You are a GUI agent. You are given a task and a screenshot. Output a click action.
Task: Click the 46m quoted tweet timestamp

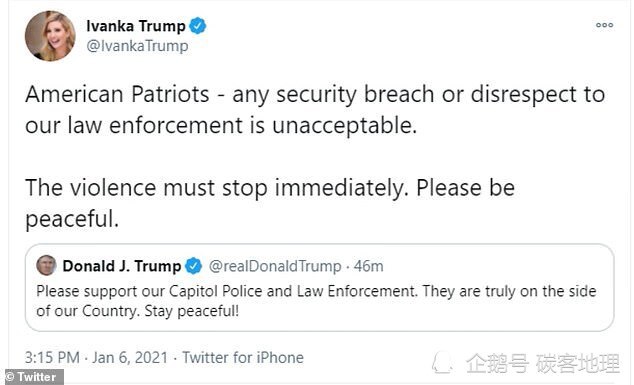368,266
